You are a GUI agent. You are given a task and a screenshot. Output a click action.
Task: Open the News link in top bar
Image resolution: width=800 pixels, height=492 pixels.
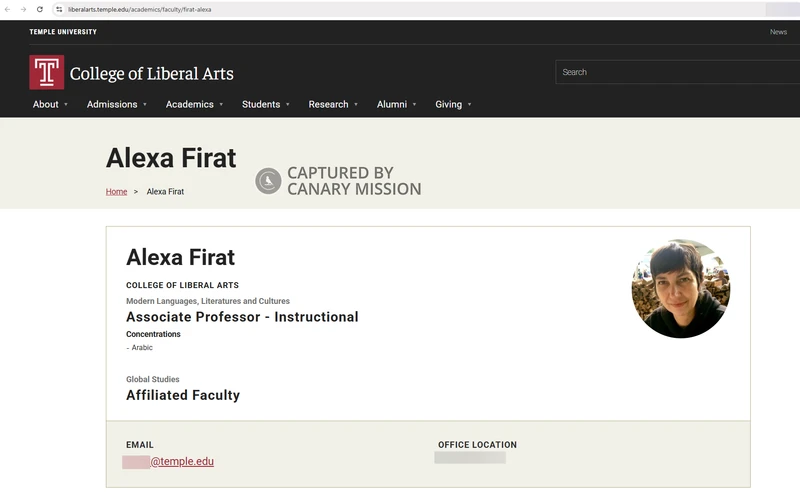778,32
